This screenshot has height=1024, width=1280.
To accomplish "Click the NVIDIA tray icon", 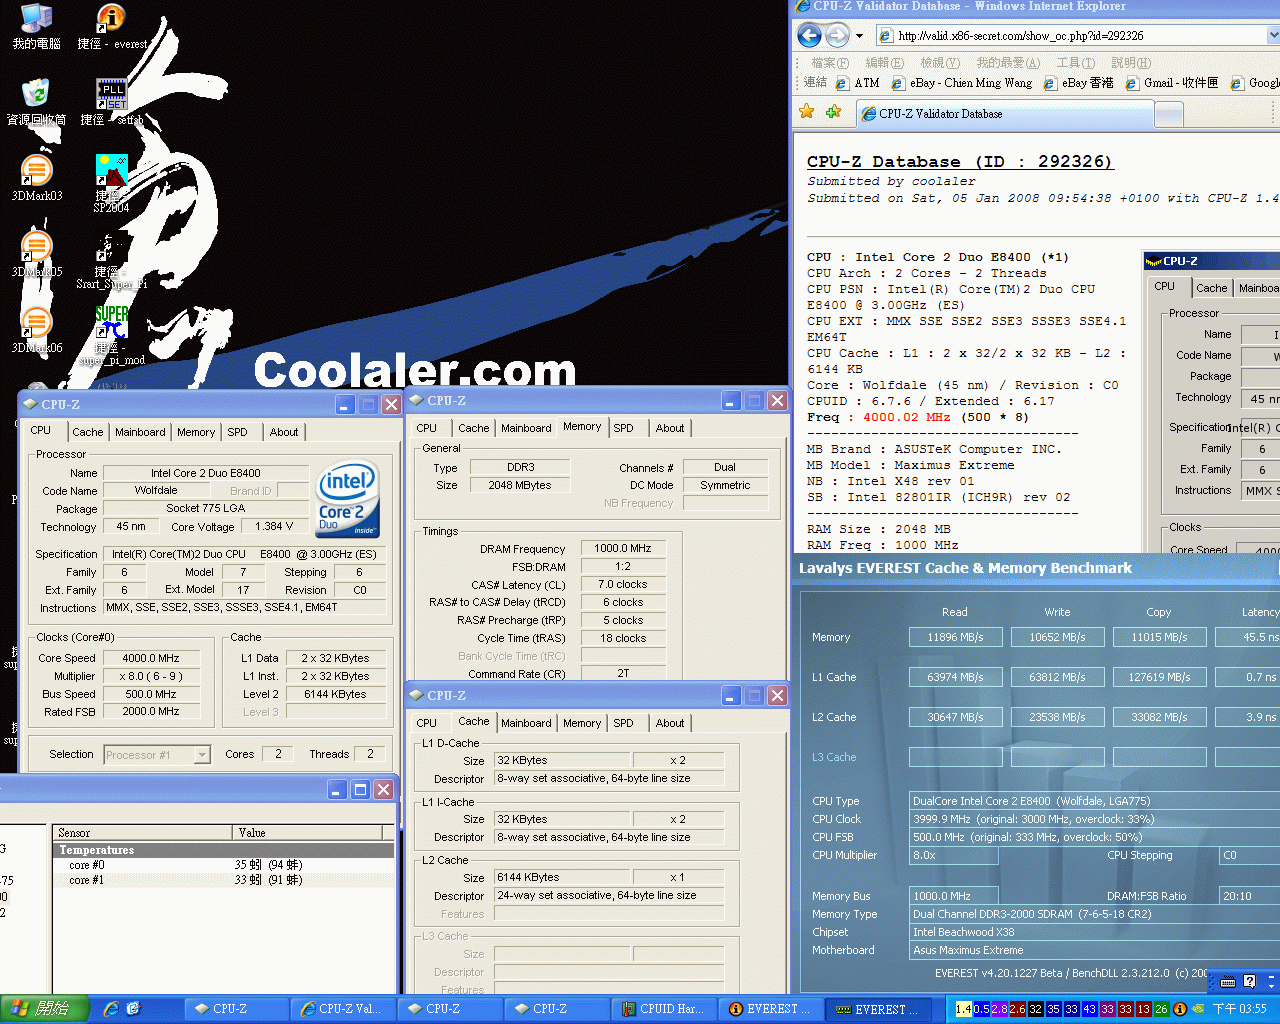I will (x=1198, y=1009).
